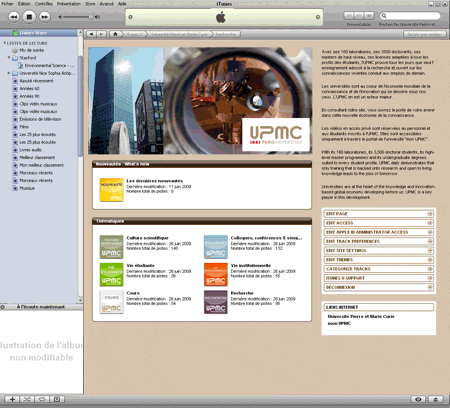This screenshot has width=450, height=408.
Task: Click the max-volume speaker icon
Action: click(x=97, y=17)
